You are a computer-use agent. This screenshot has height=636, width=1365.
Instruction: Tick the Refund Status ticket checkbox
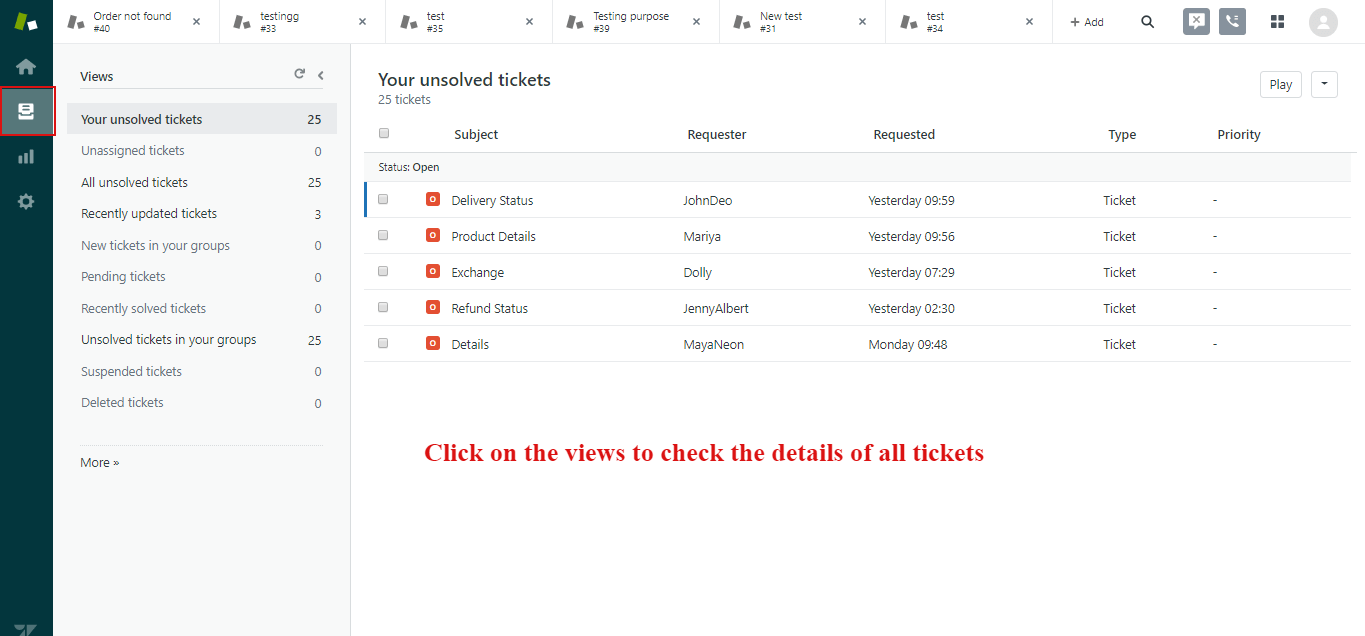tap(383, 307)
